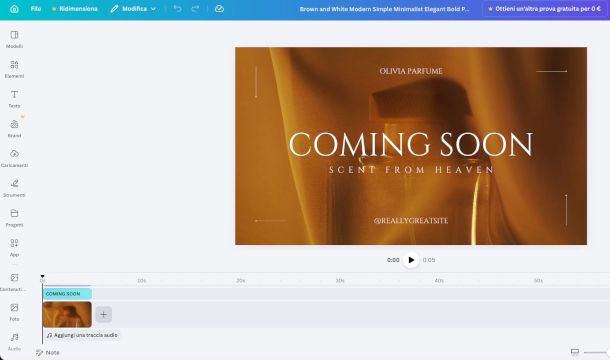Image resolution: width=610 pixels, height=360 pixels.
Task: Go to Canva home icon
Action: pyautogui.click(x=14, y=9)
